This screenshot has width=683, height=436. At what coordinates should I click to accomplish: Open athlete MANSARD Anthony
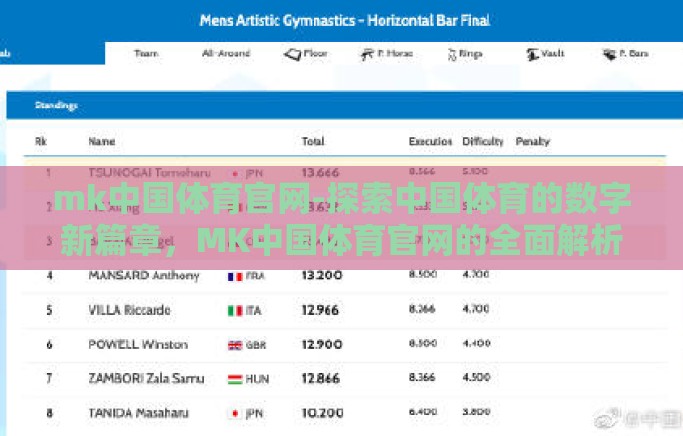(144, 276)
